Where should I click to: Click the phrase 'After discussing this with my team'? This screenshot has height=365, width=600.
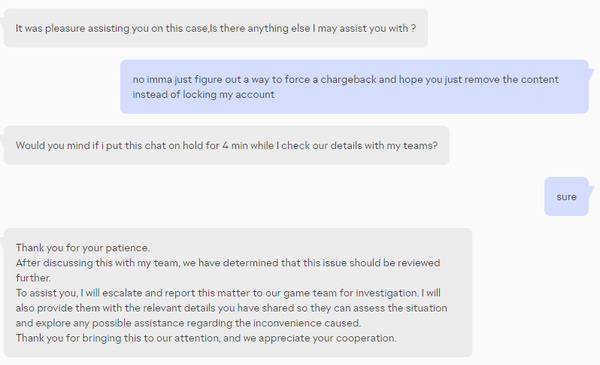pyautogui.click(x=97, y=263)
